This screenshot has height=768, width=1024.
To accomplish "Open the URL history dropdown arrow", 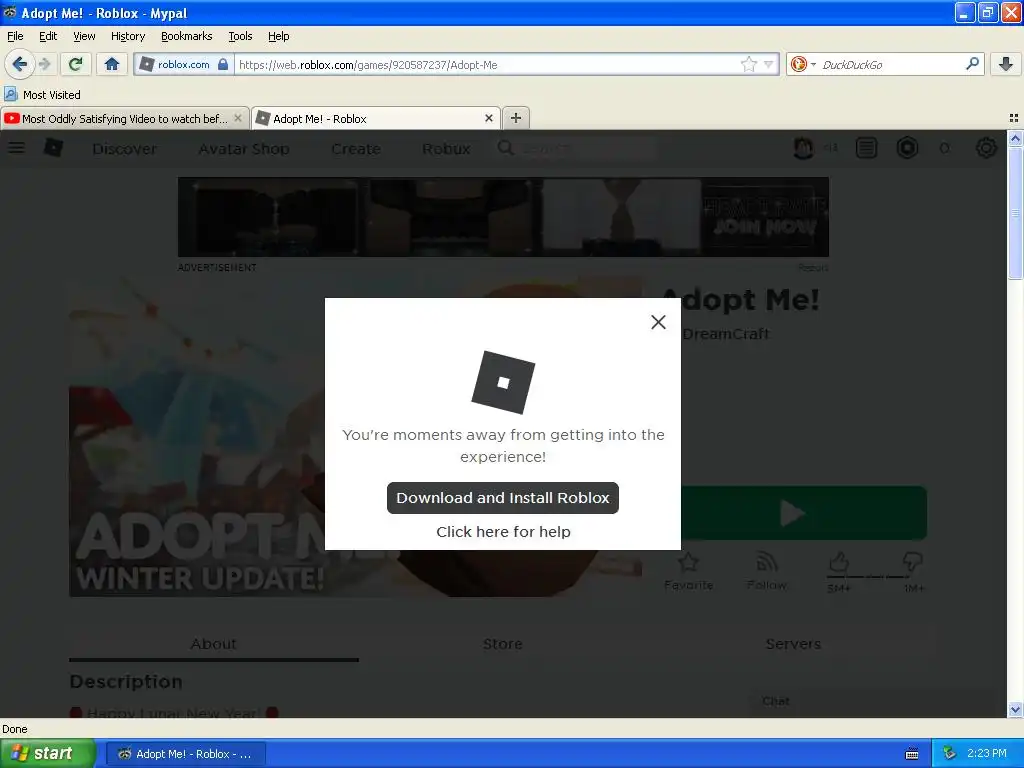I will click(x=768, y=64).
